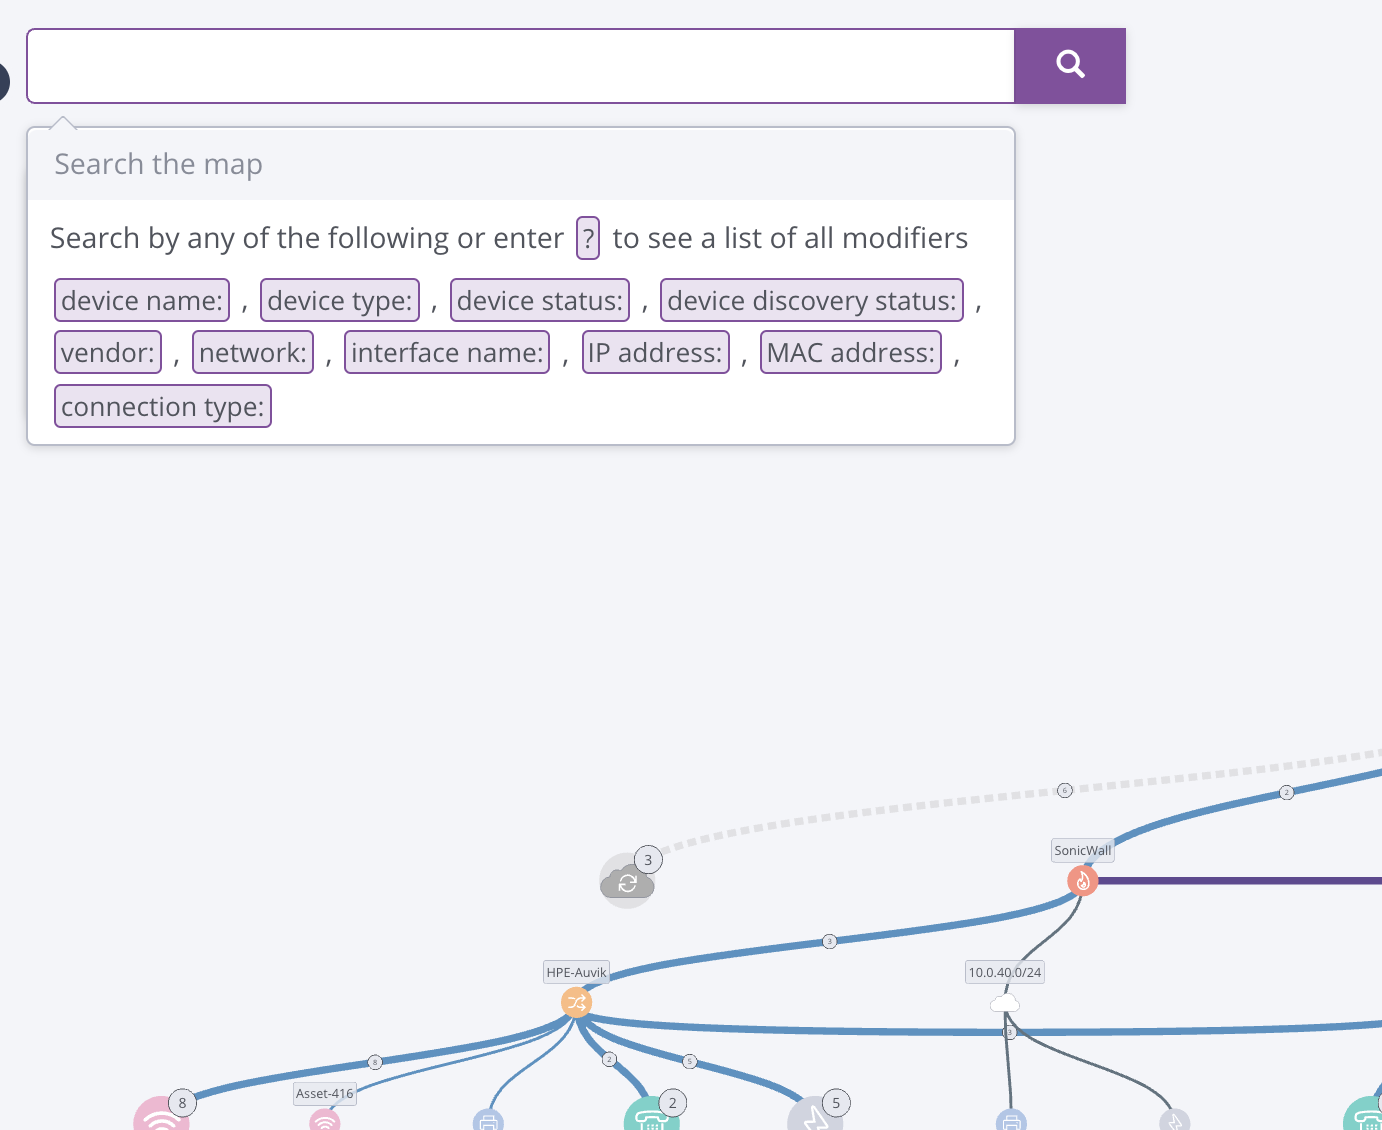The image size is (1382, 1130).
Task: Expand the badge 2 above the phone node
Action: [671, 1103]
